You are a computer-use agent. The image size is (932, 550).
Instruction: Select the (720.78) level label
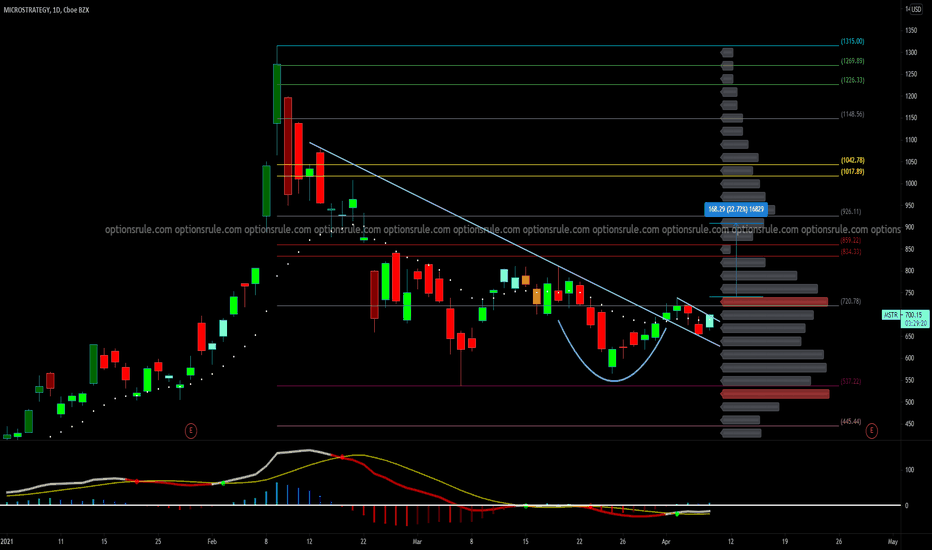[851, 301]
